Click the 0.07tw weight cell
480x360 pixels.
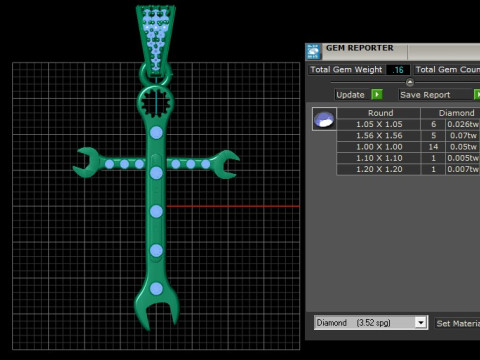pyautogui.click(x=463, y=136)
